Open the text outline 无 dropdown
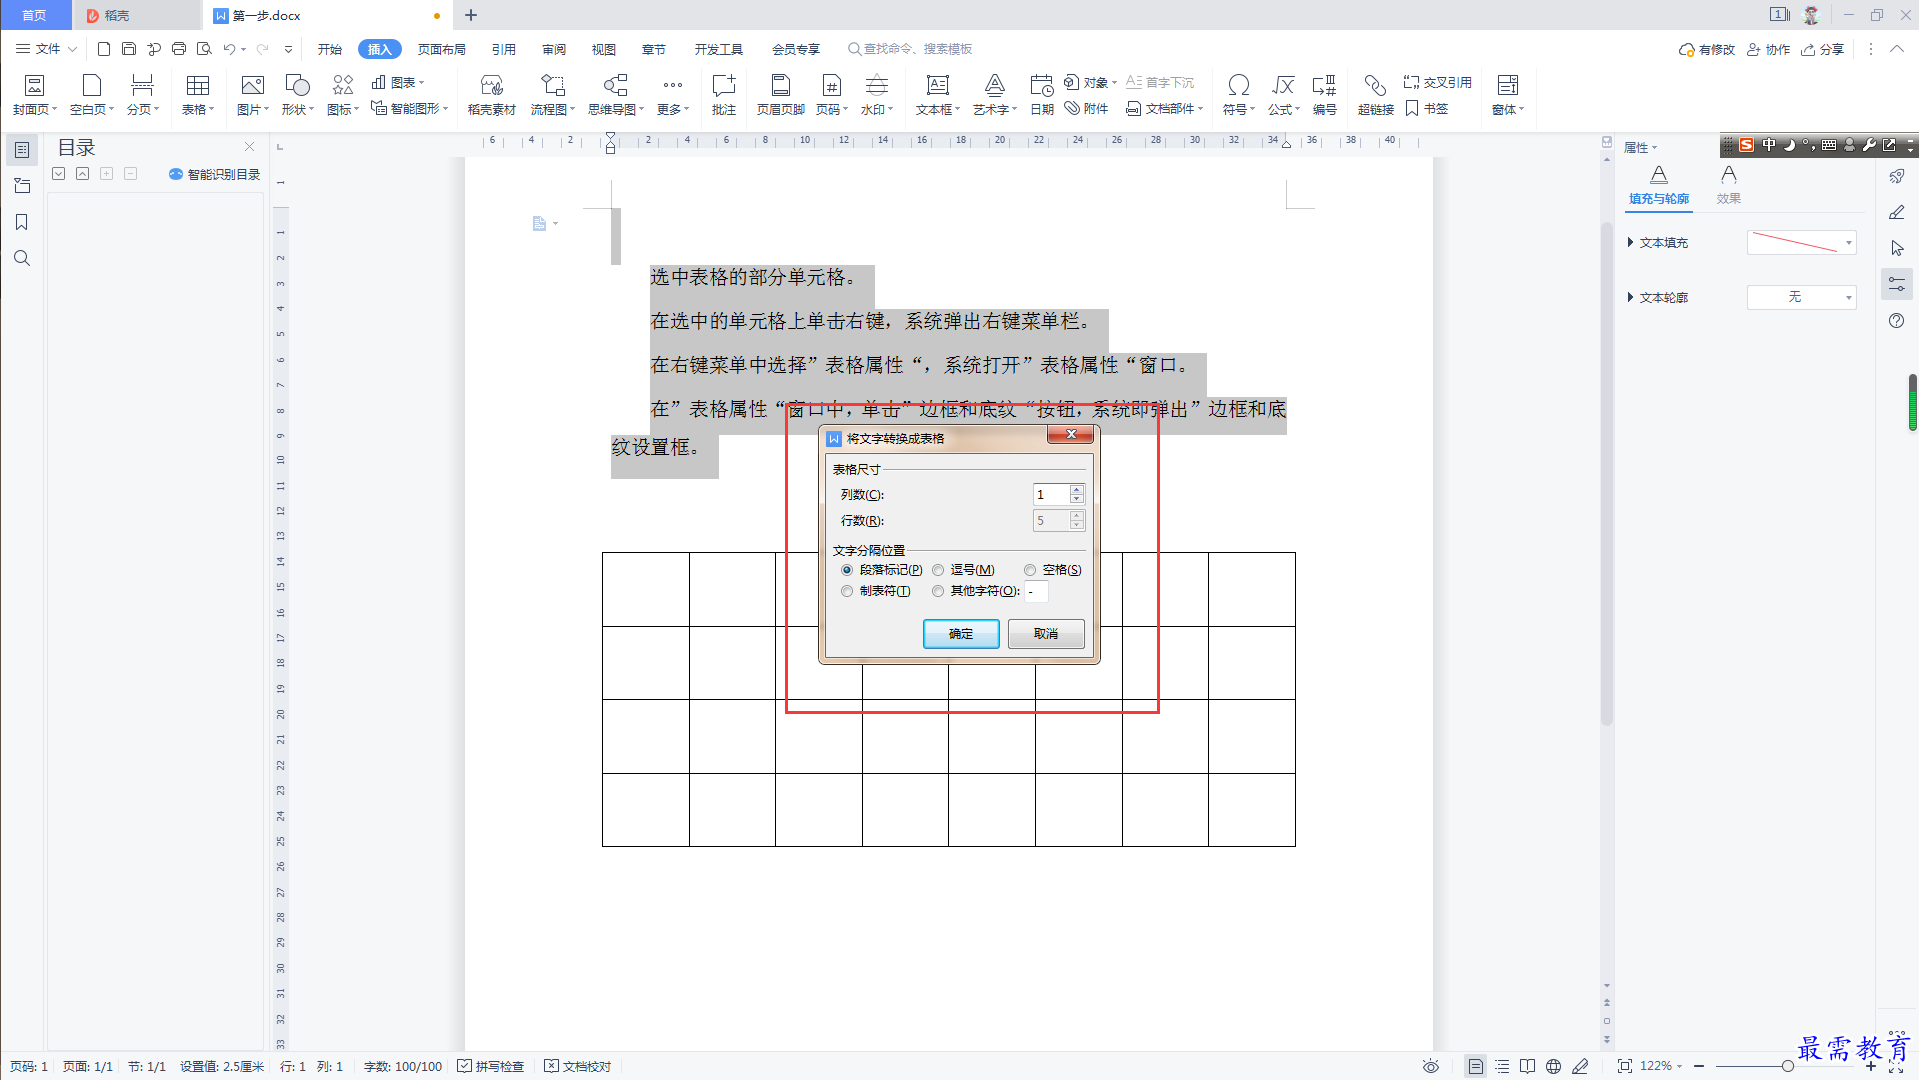The image size is (1919, 1080). tap(1801, 297)
